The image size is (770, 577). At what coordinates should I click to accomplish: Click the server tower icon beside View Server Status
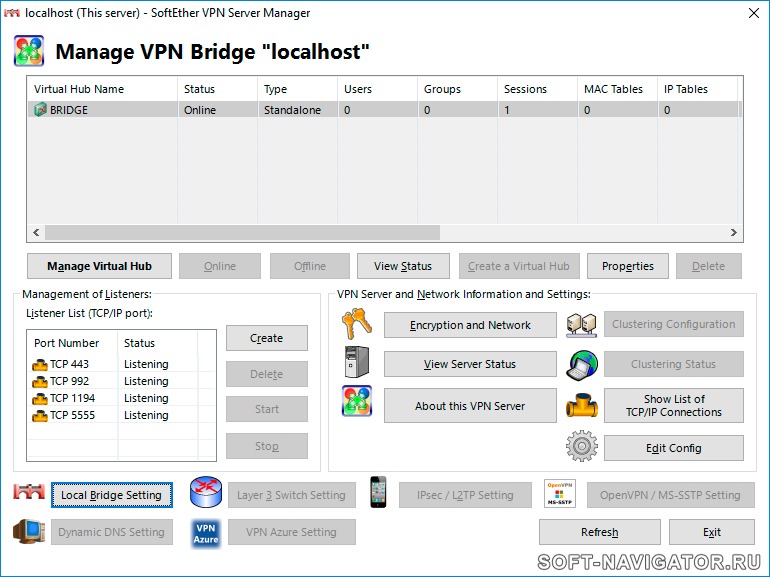point(357,362)
